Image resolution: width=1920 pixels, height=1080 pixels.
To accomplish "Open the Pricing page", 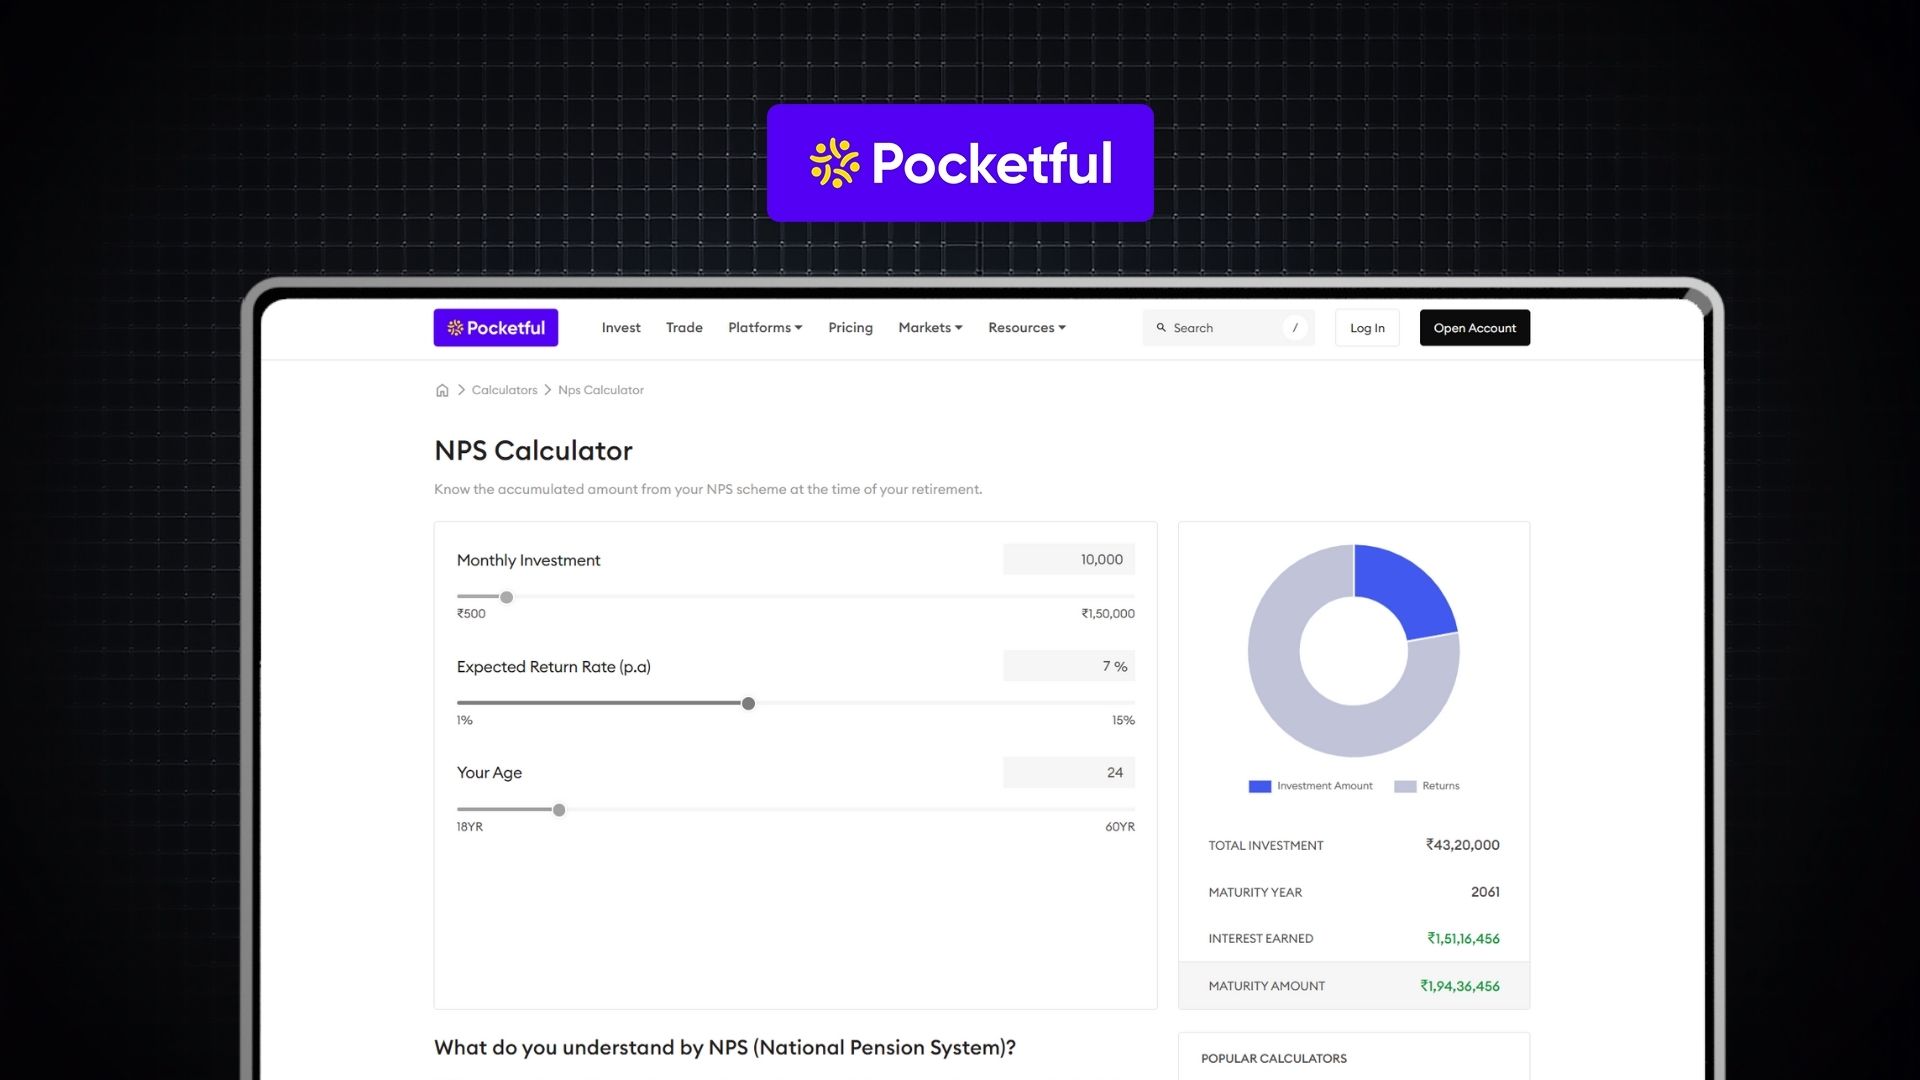I will (x=849, y=327).
